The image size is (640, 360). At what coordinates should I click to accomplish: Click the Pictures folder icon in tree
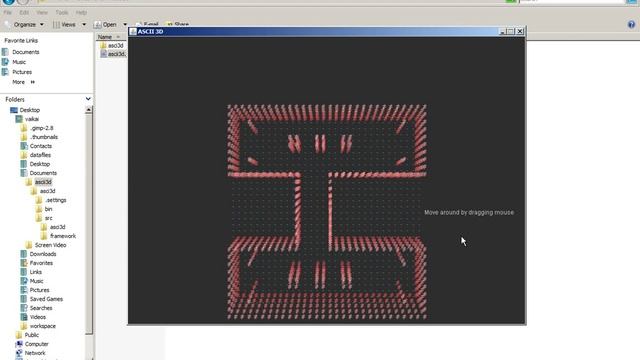pyautogui.click(x=24, y=290)
